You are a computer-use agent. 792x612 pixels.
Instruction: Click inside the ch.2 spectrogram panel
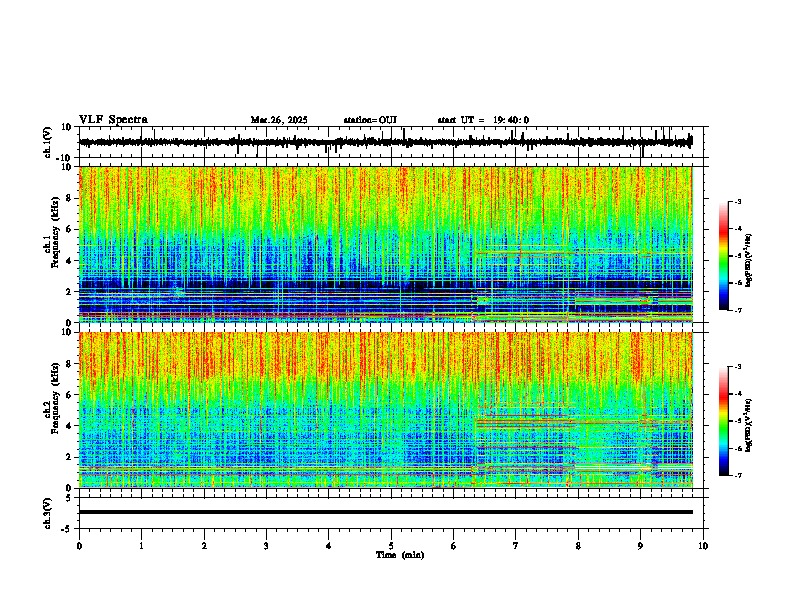[385, 410]
